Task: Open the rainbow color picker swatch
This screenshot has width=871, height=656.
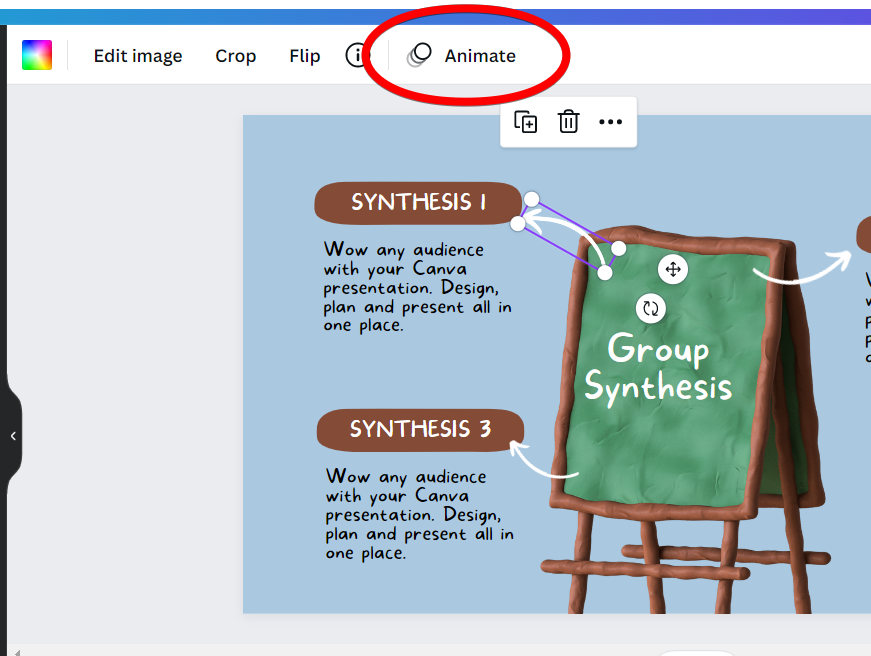Action: pos(37,56)
